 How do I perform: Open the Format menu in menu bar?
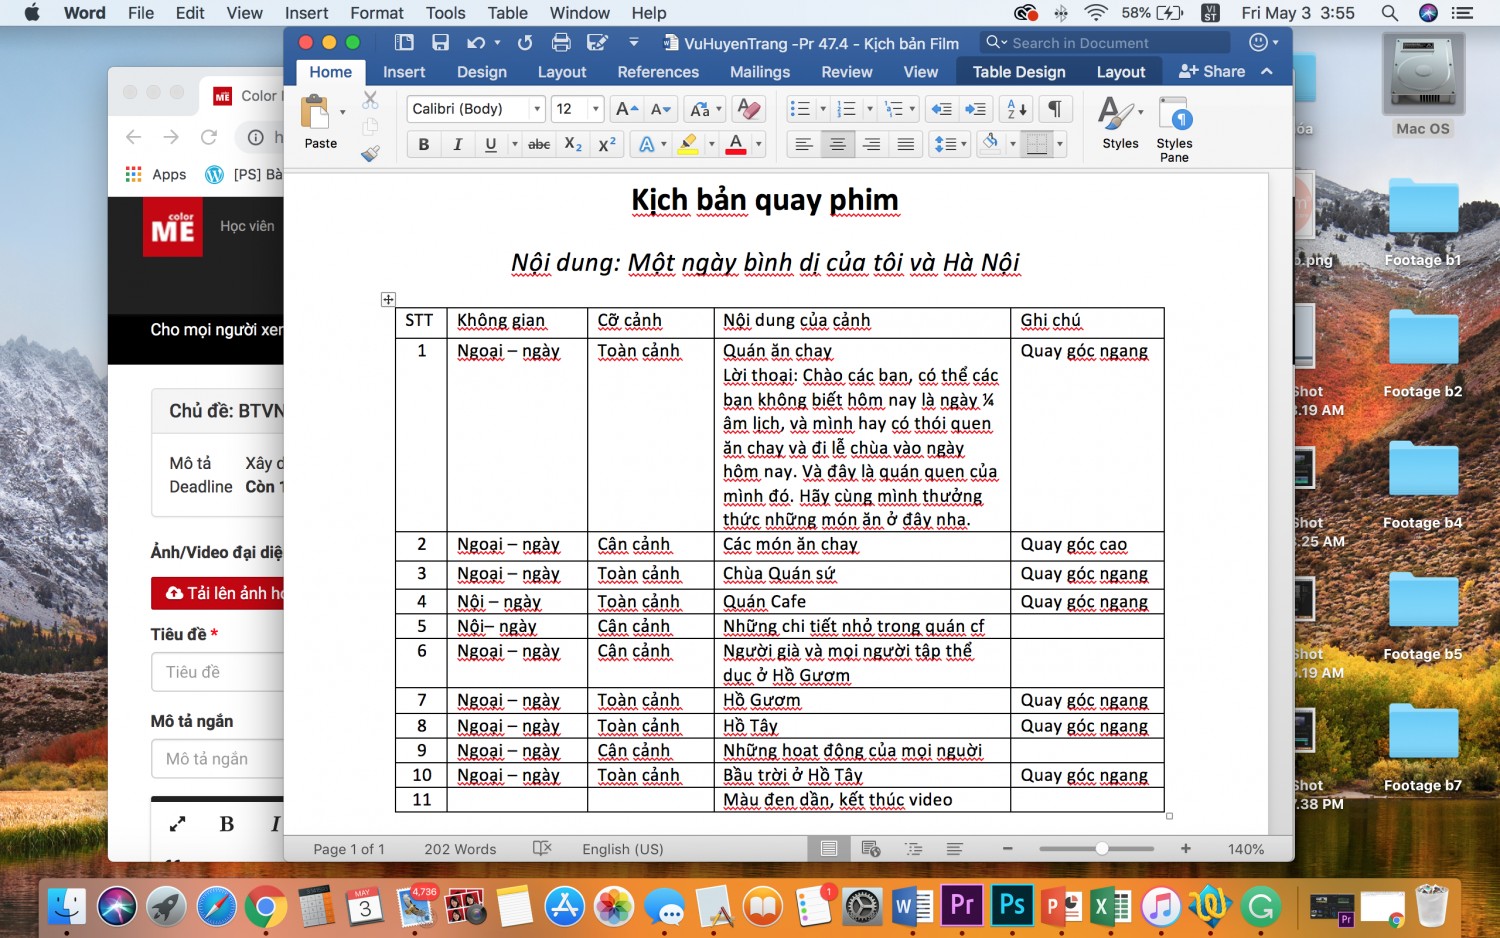point(377,13)
